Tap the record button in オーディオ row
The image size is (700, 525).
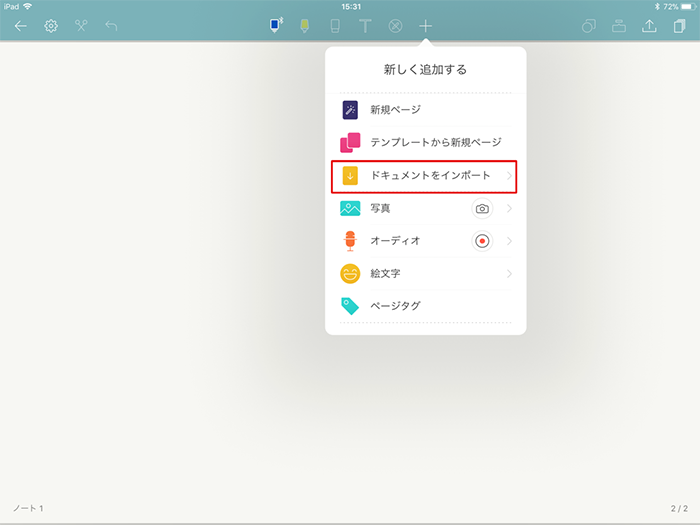[482, 241]
